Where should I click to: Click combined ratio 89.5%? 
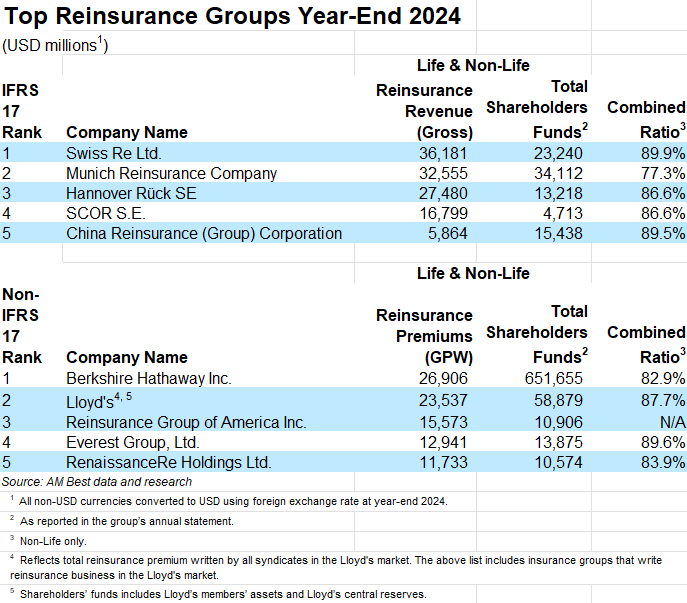(663, 234)
